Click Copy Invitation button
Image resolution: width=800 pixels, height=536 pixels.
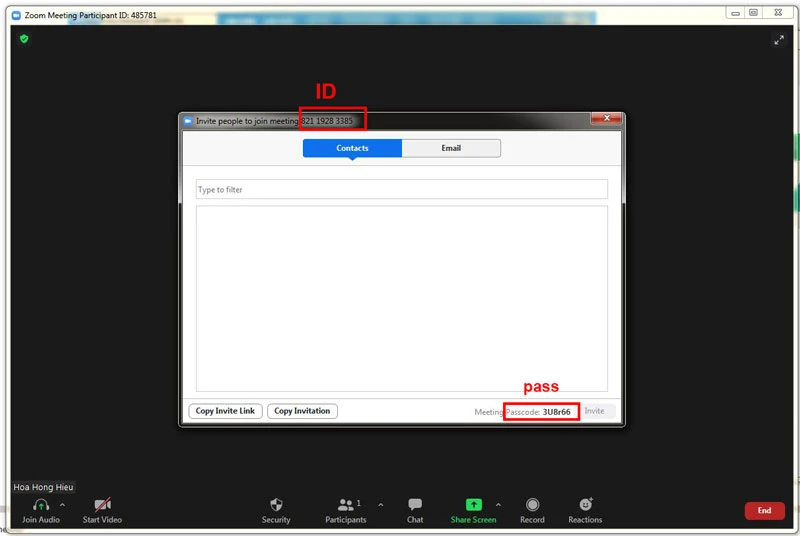[x=302, y=411]
